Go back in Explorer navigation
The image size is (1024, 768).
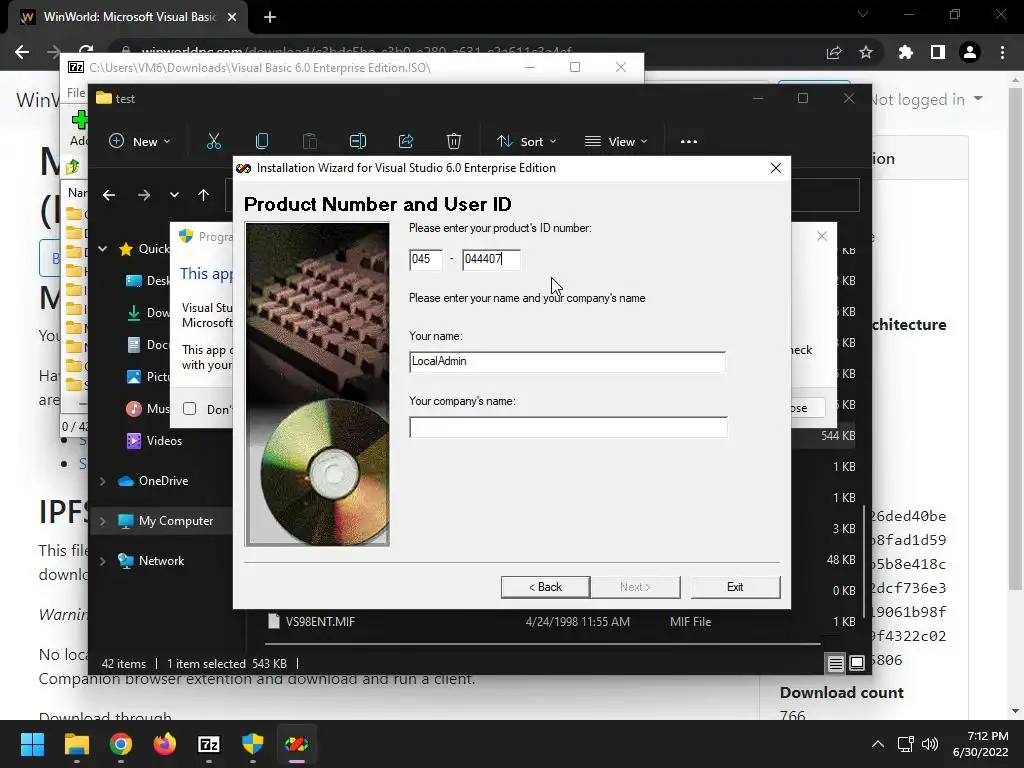109,195
